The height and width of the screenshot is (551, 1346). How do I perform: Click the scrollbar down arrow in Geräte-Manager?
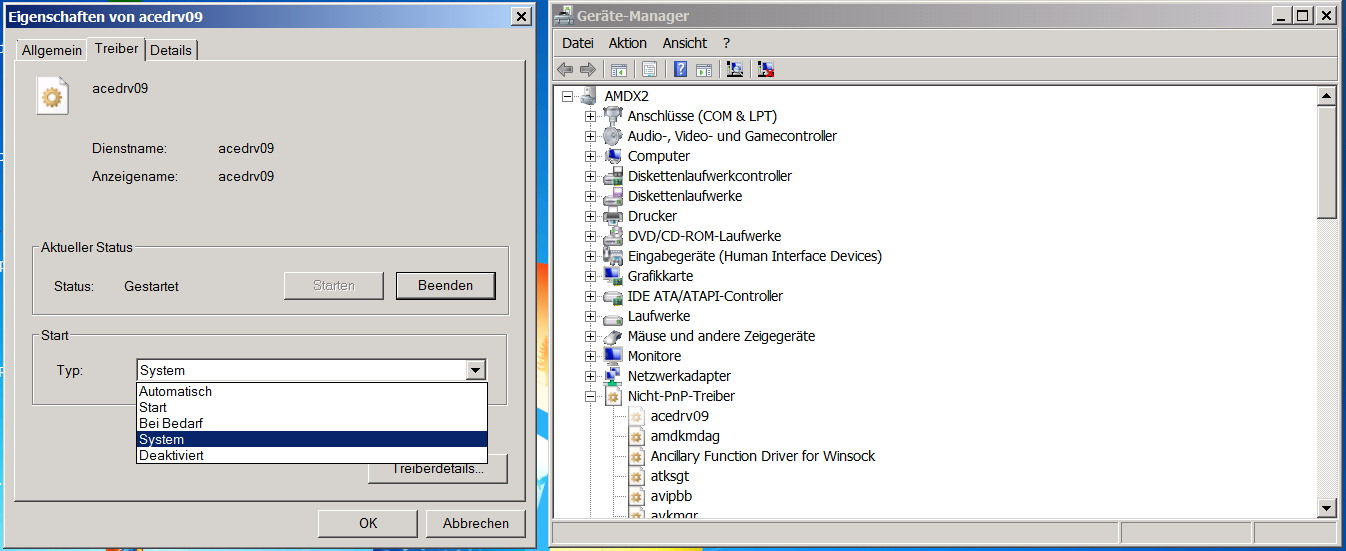click(x=1327, y=507)
